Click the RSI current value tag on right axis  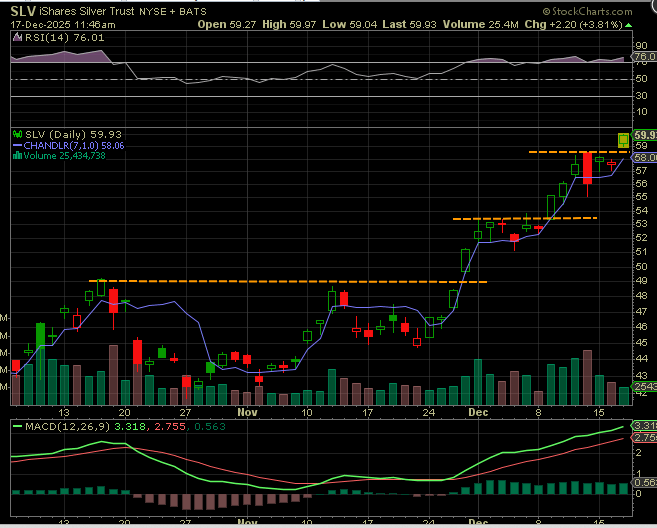point(645,56)
